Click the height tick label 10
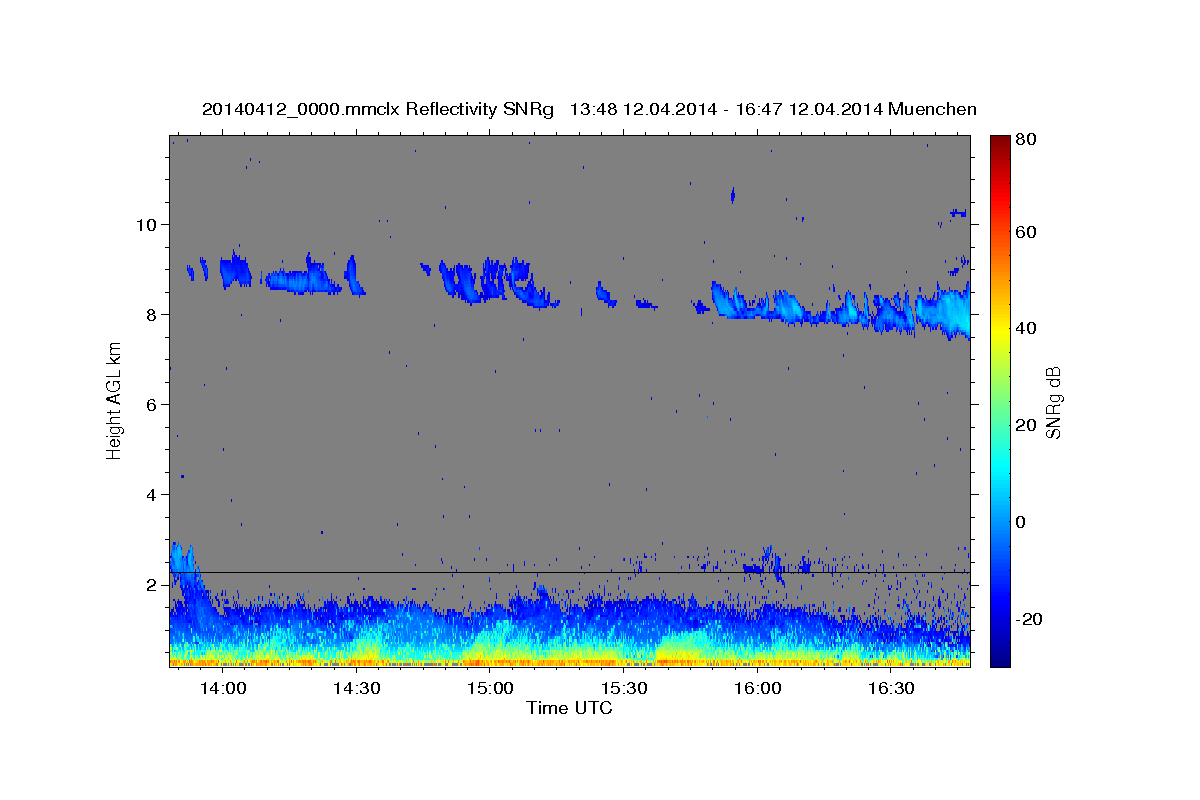The image size is (1200, 800). tap(146, 224)
